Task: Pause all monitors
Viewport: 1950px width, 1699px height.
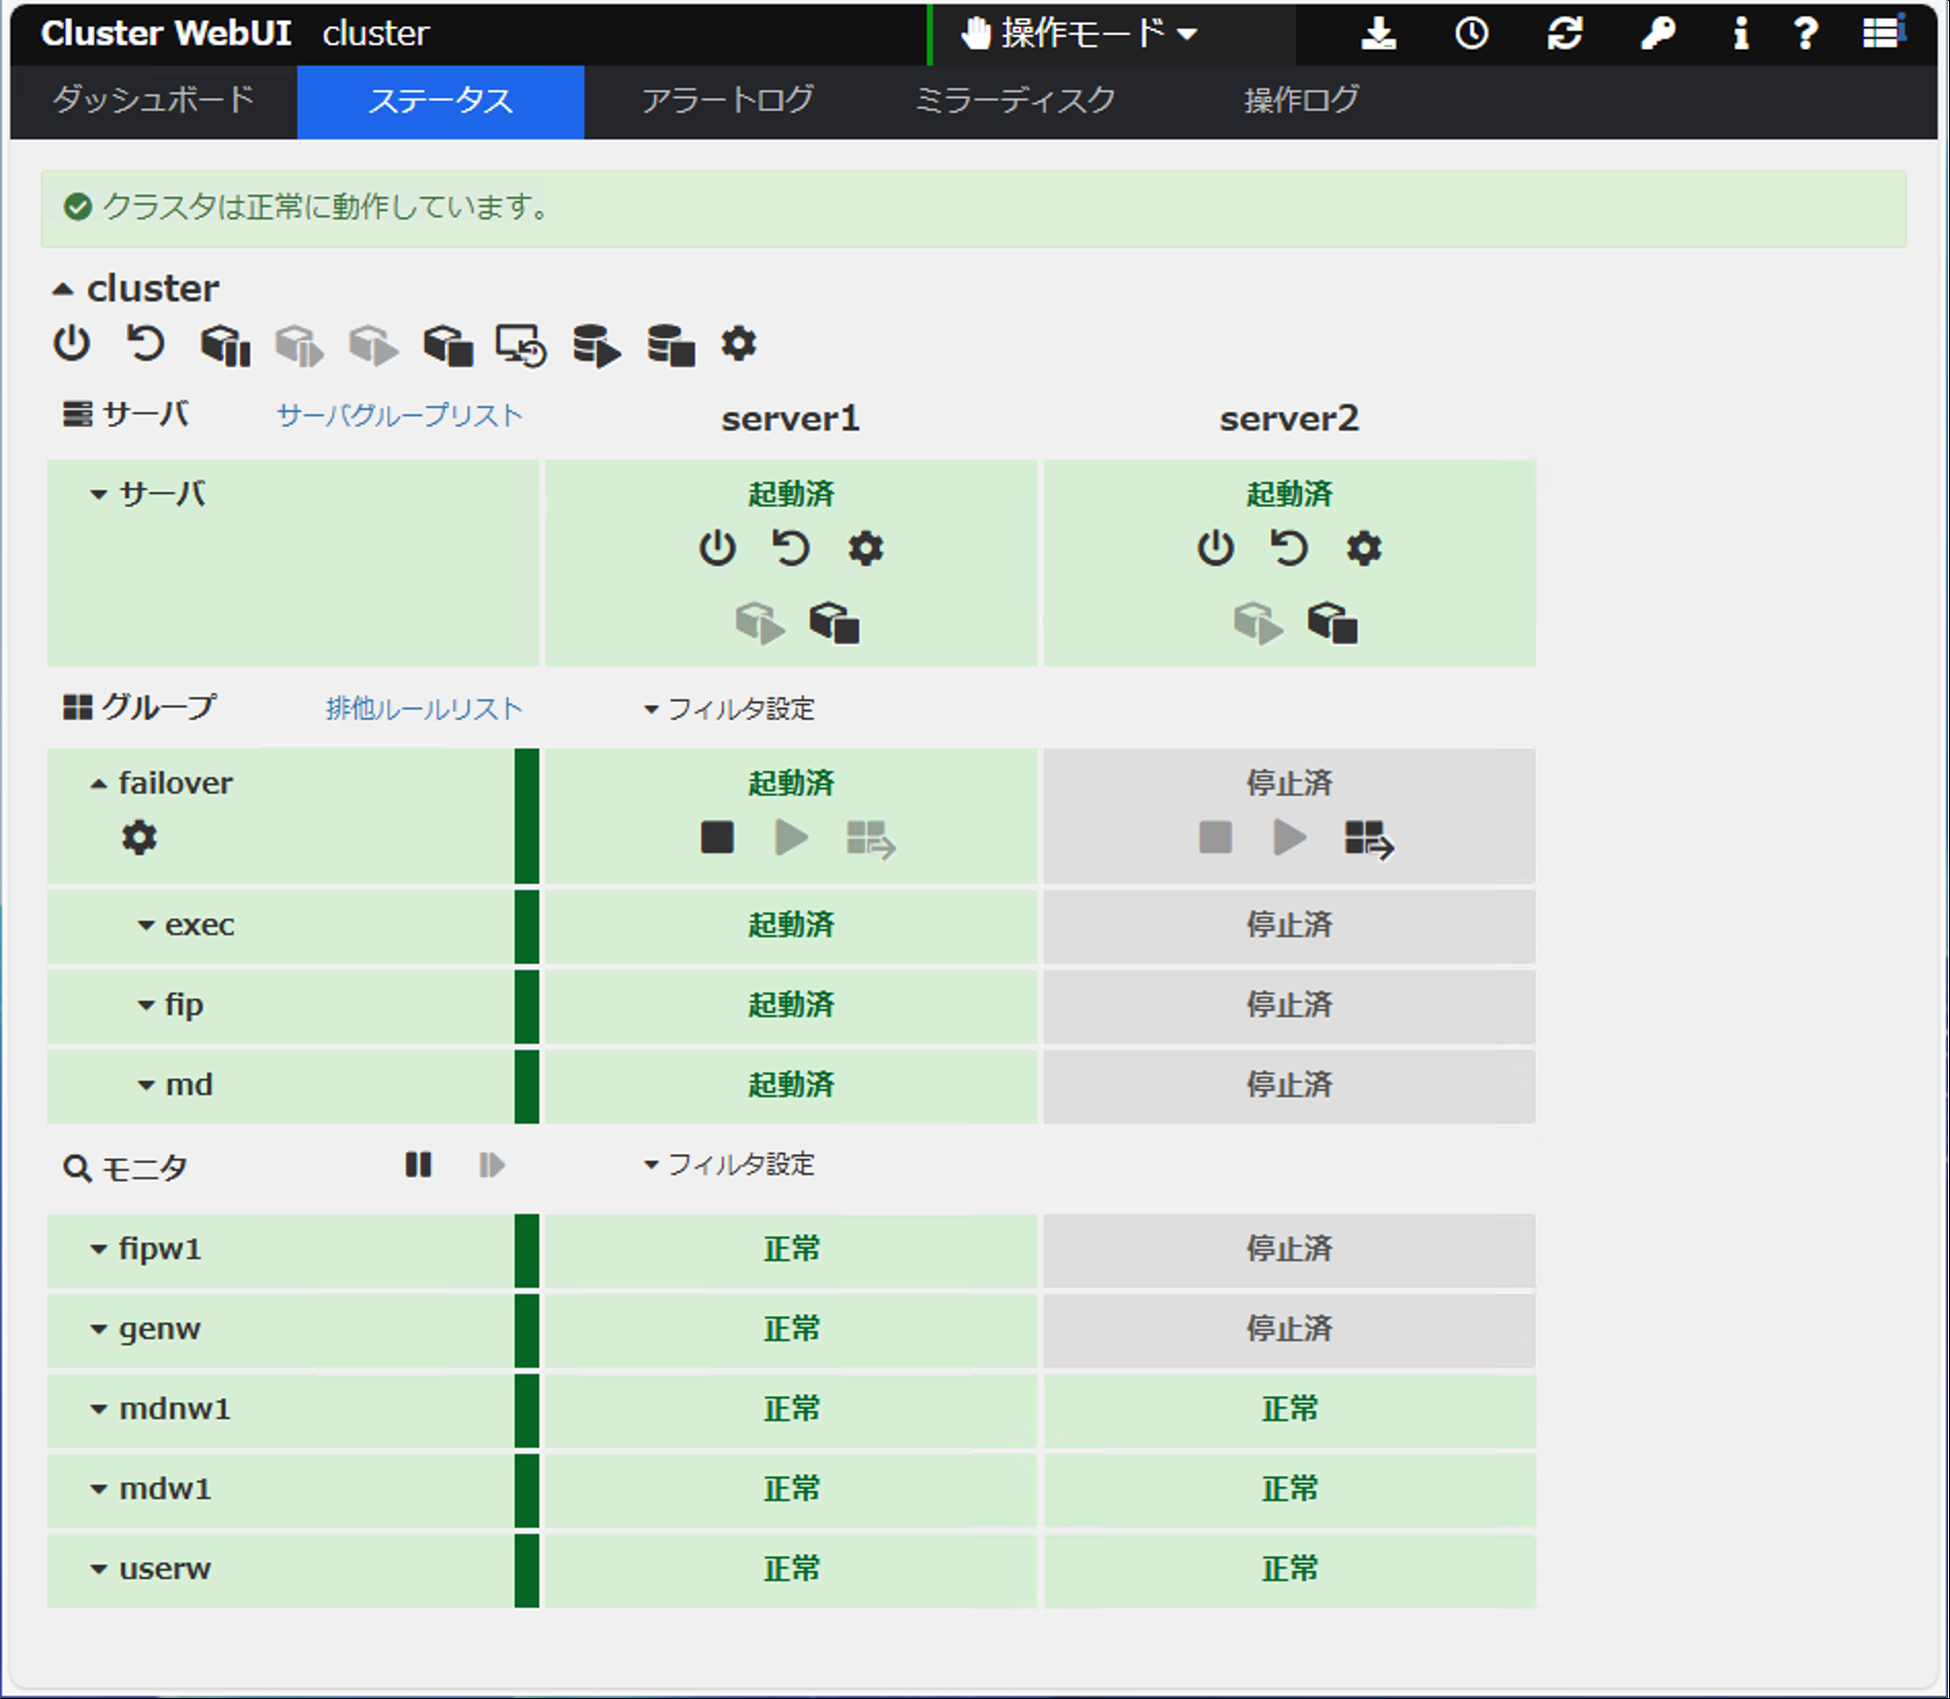Action: point(418,1165)
